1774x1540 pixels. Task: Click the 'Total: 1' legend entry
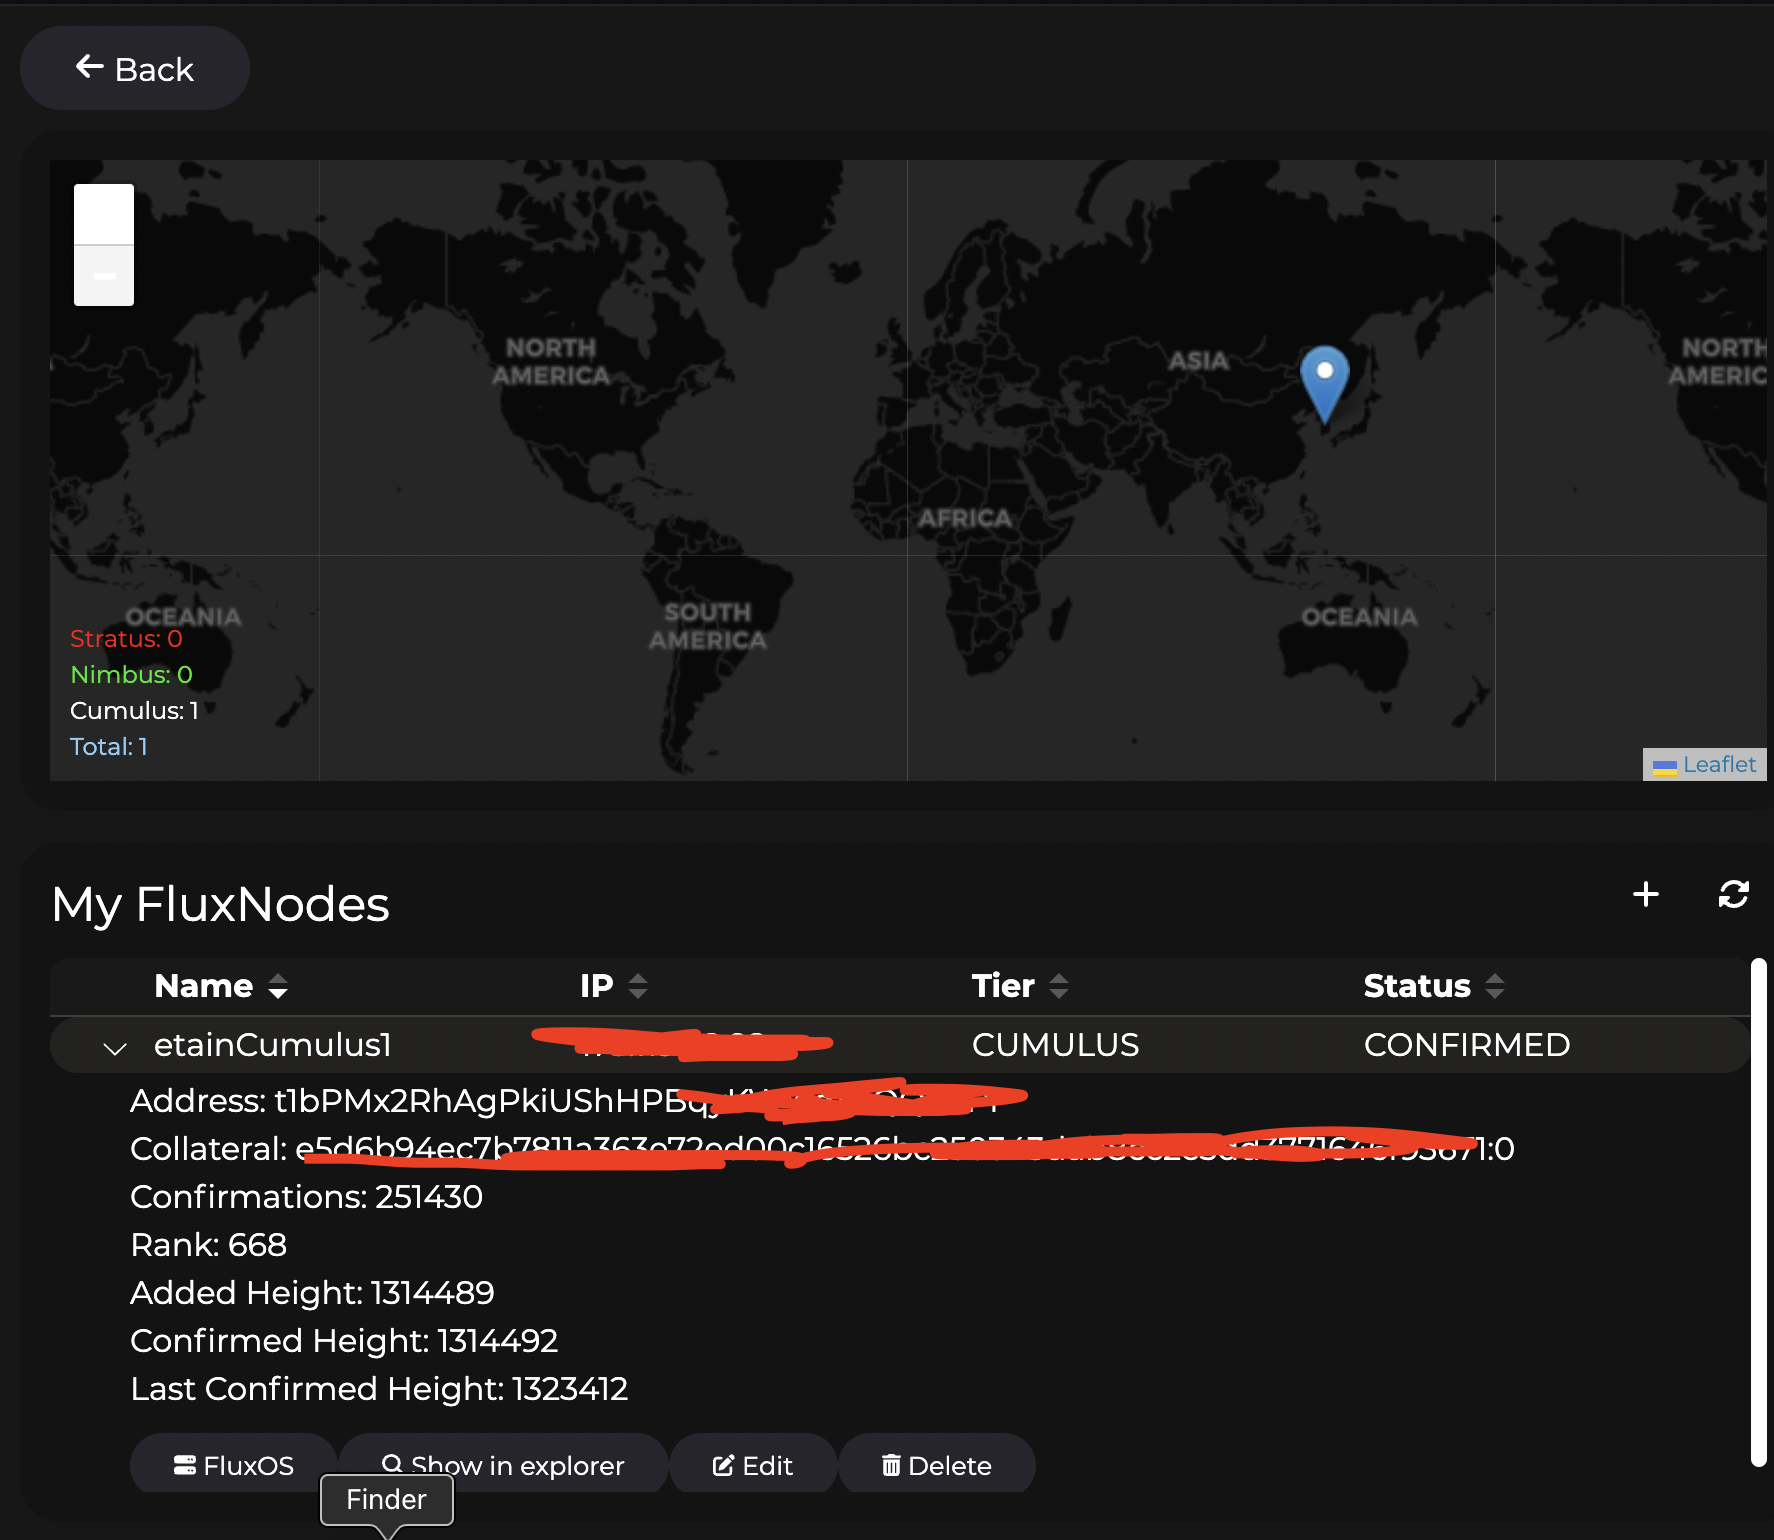coord(109,747)
